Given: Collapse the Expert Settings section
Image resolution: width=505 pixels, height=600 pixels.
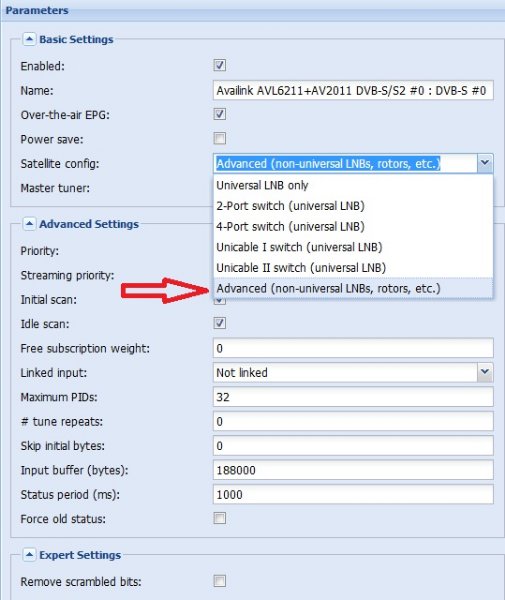Looking at the screenshot, I should pos(29,555).
